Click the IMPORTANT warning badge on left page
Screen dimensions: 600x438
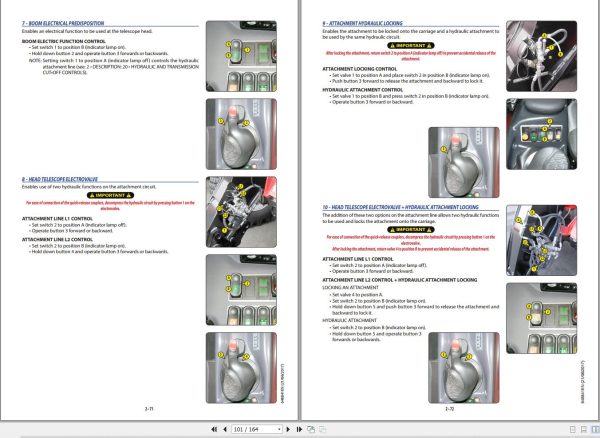[x=110, y=195]
